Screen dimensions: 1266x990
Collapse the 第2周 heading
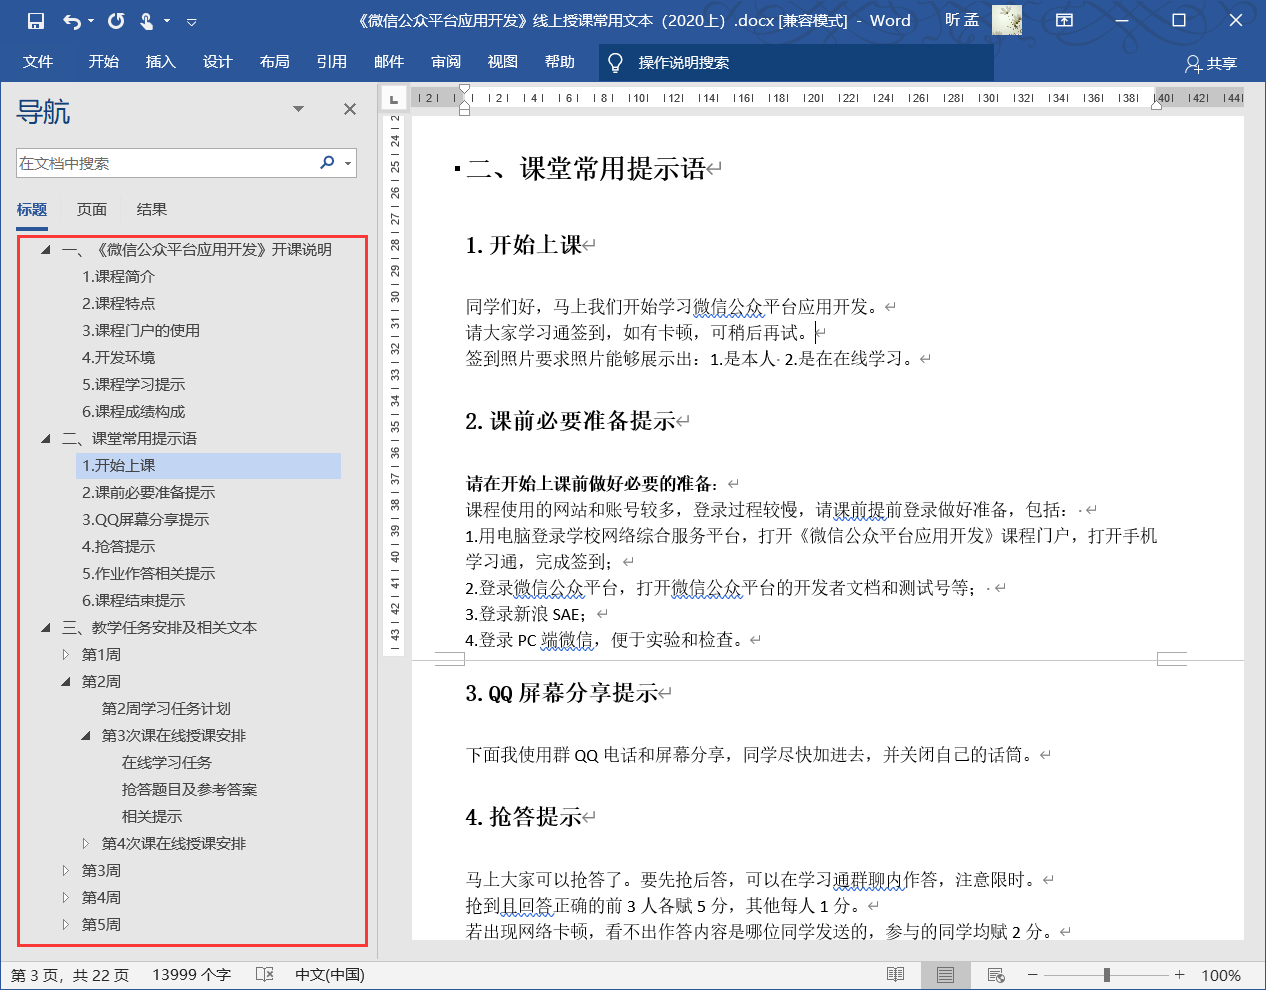point(66,682)
